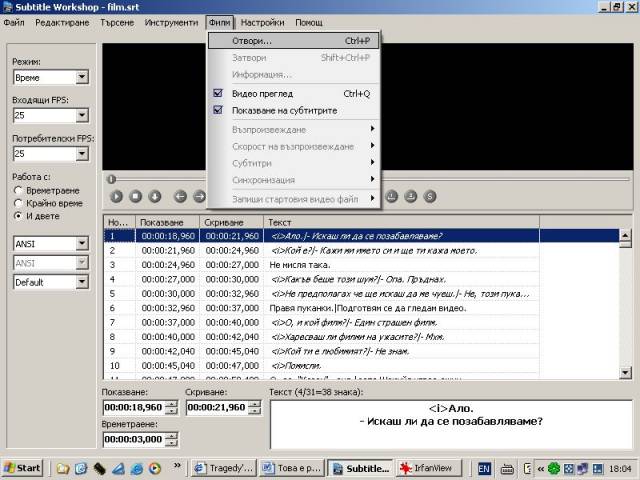Click the set hide time button
Viewport: 640px width, 480px height.
pos(411,196)
